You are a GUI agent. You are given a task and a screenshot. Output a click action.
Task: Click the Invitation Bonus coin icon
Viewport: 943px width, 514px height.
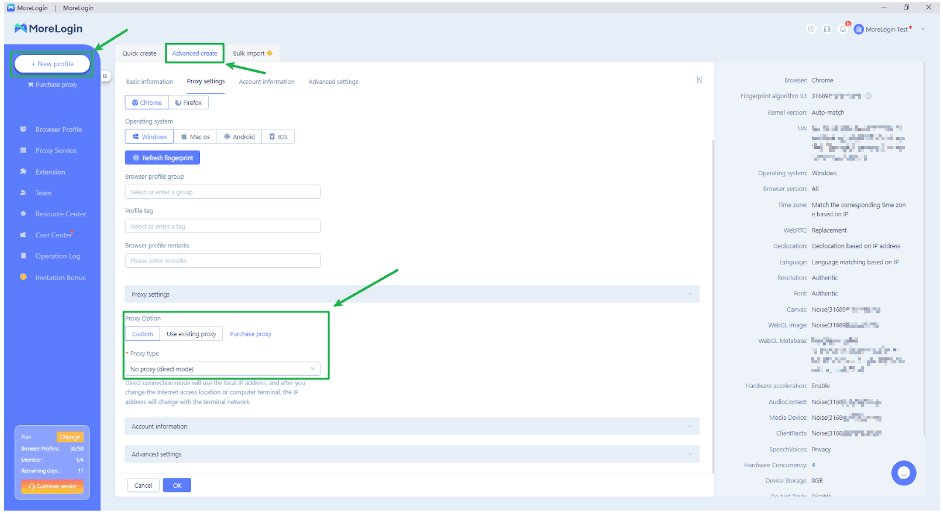[23, 277]
